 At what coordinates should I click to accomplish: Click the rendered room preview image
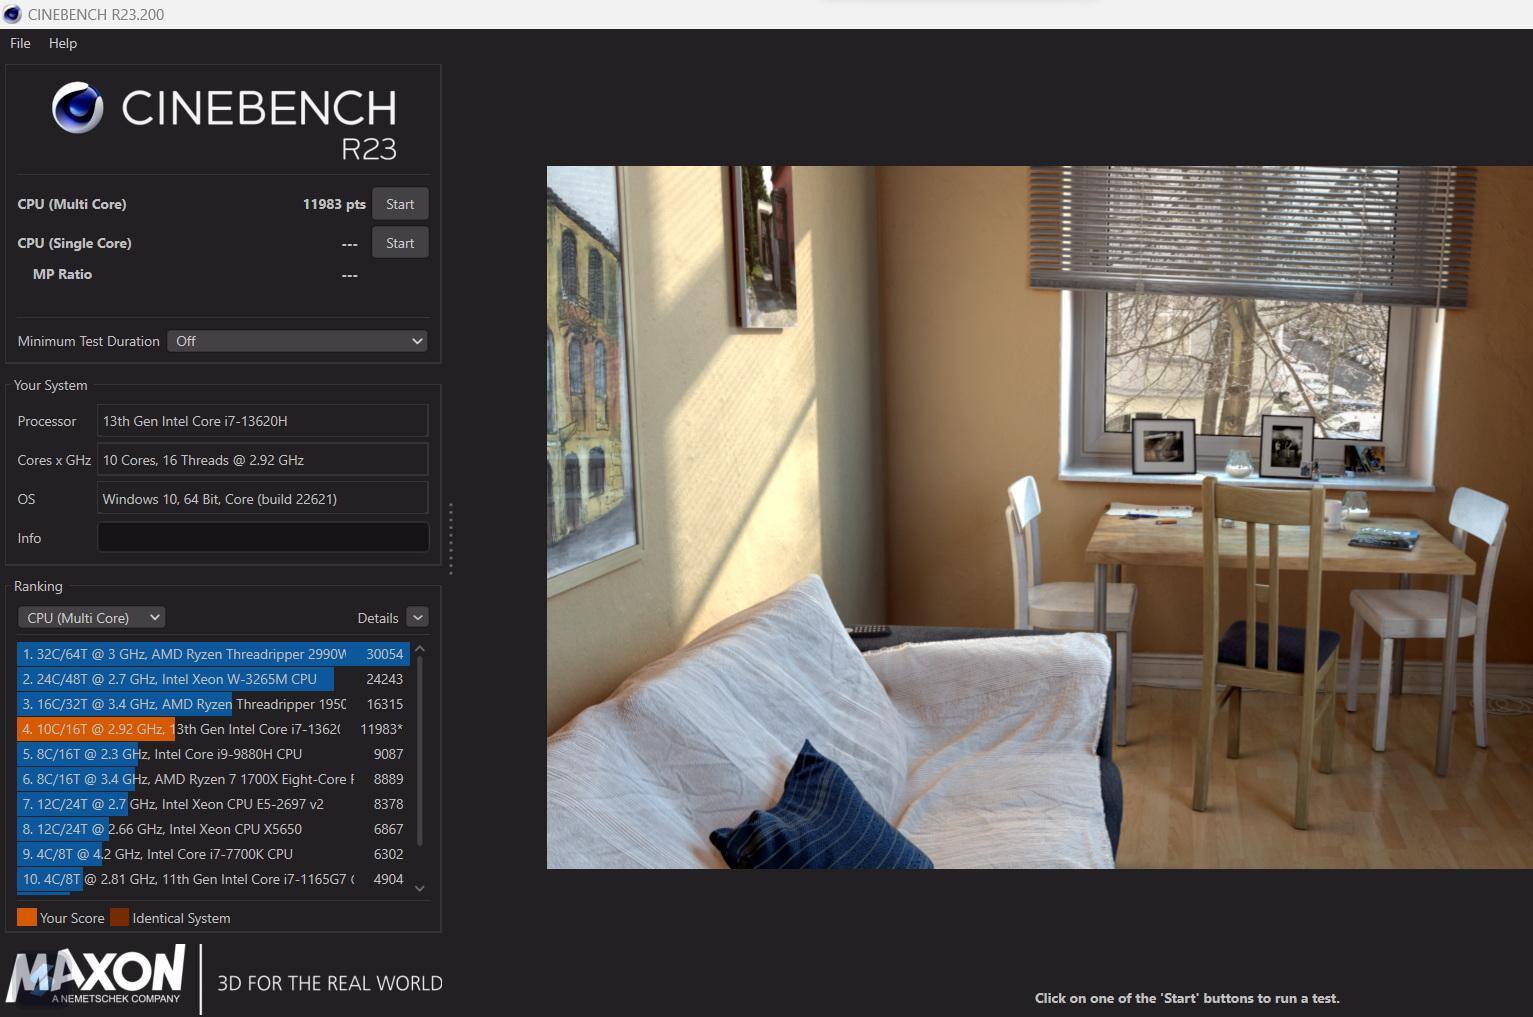[1039, 517]
